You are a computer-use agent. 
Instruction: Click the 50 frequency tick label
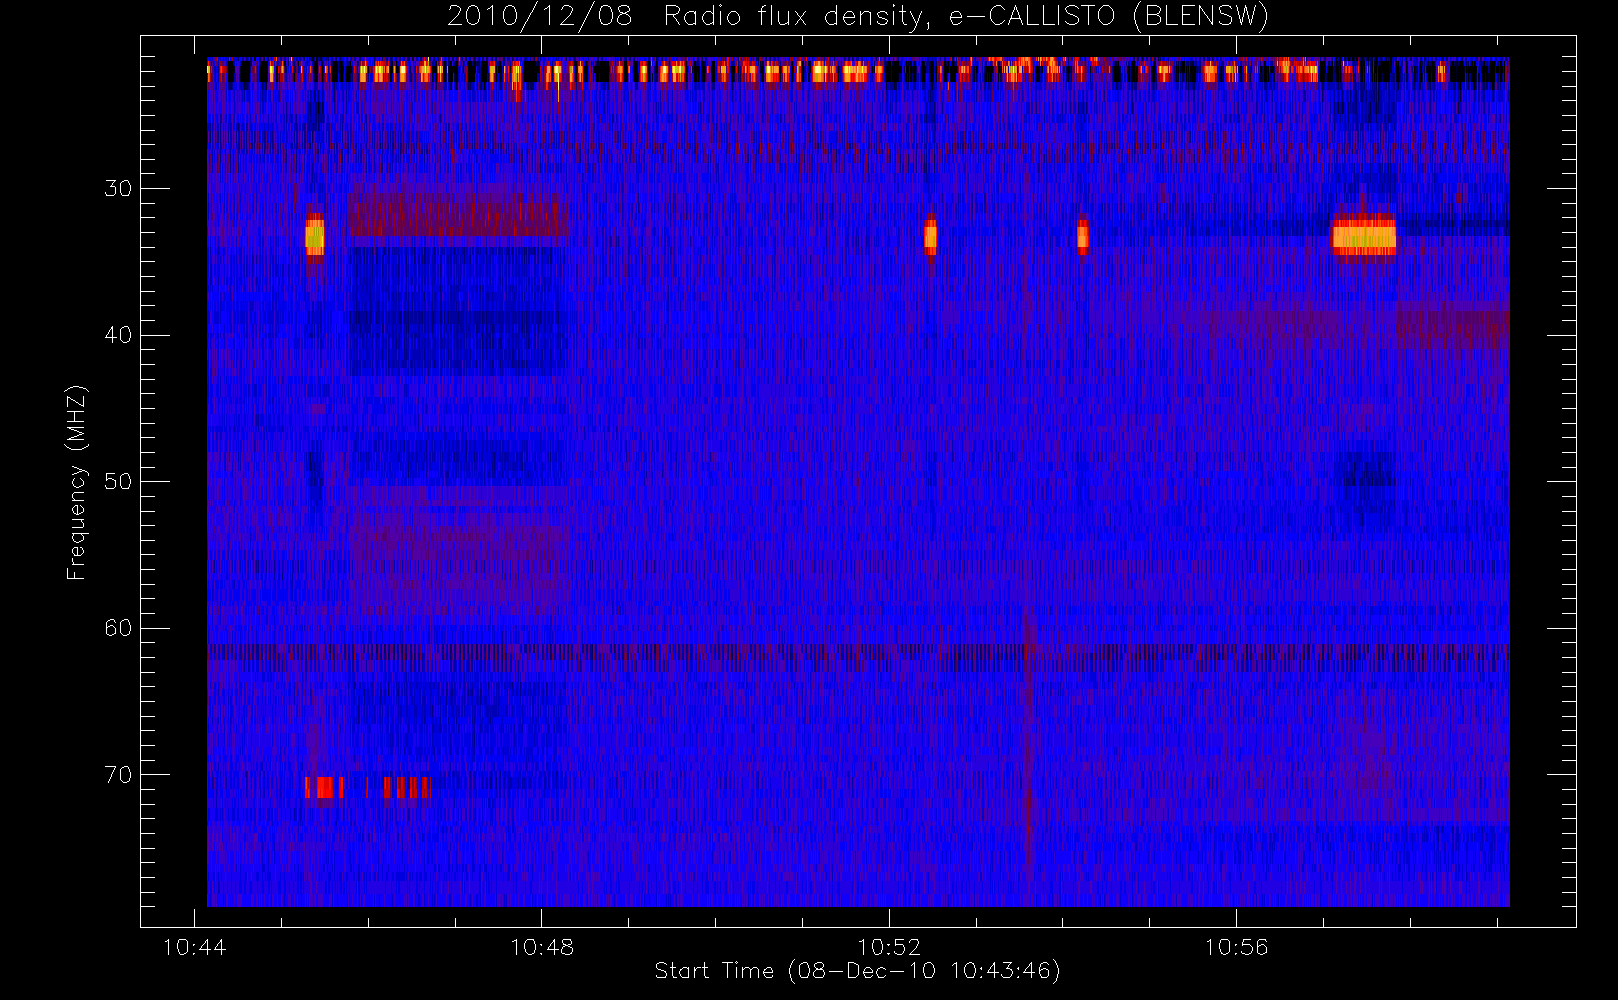[118, 481]
